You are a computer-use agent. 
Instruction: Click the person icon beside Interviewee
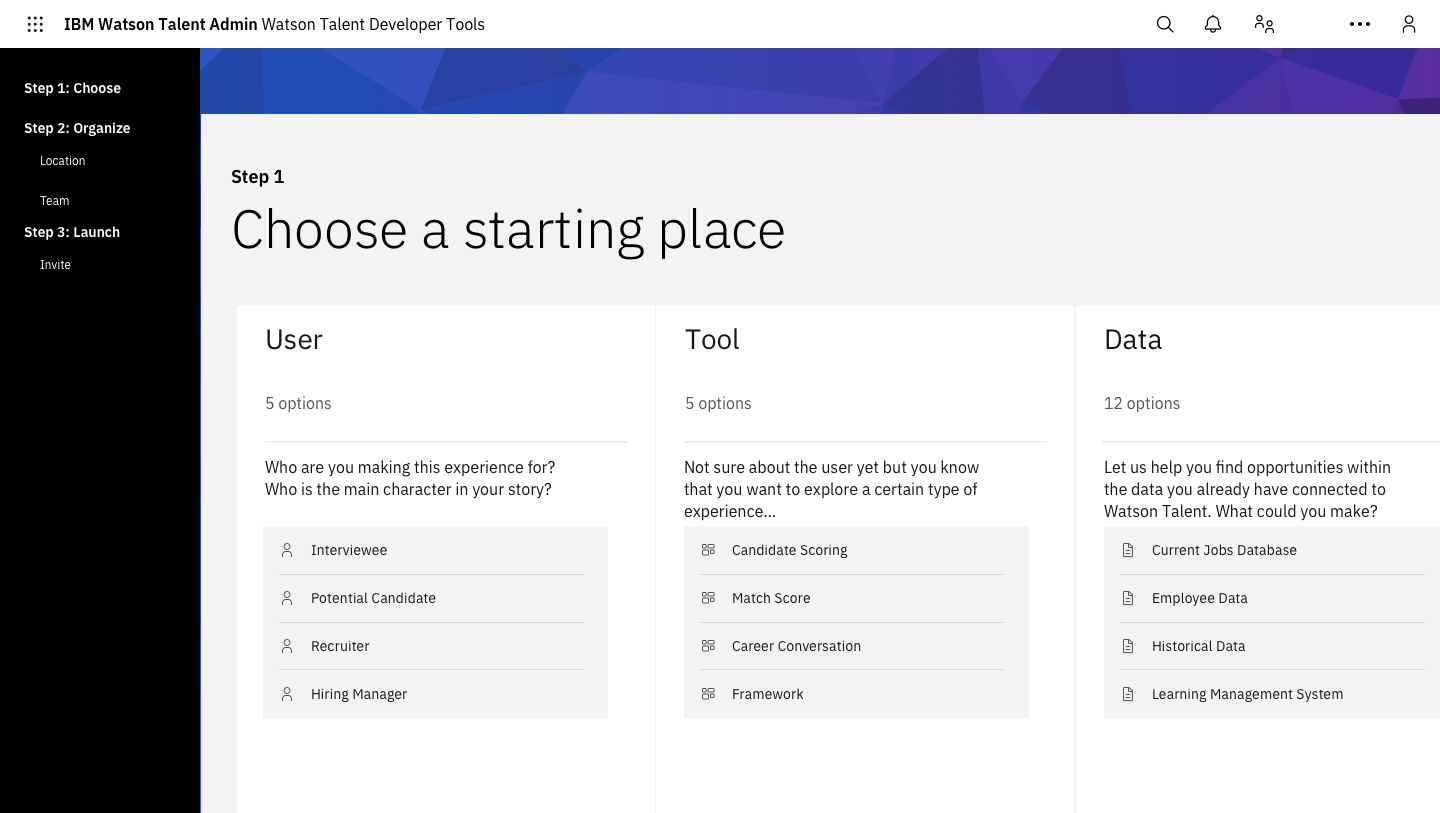pyautogui.click(x=287, y=550)
